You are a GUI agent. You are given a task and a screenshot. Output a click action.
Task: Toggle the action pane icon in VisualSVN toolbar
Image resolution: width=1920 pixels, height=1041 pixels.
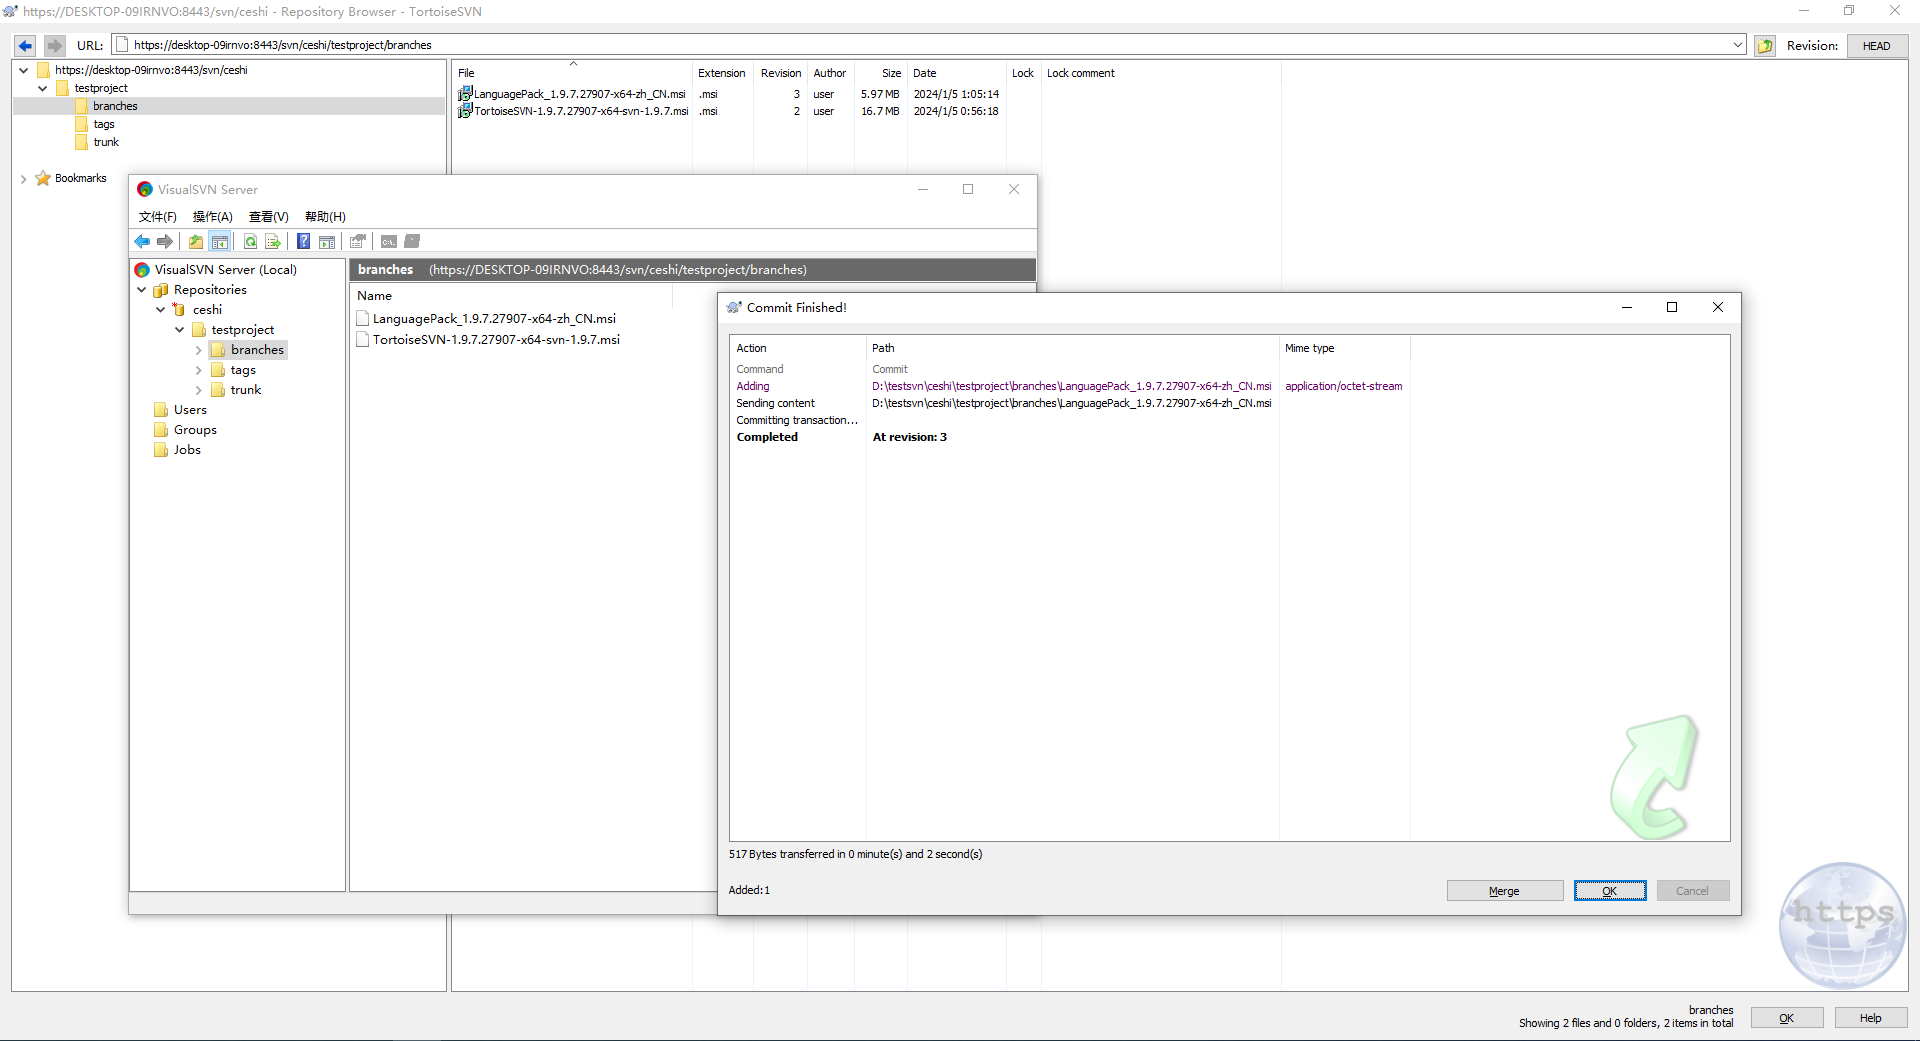tap(327, 241)
